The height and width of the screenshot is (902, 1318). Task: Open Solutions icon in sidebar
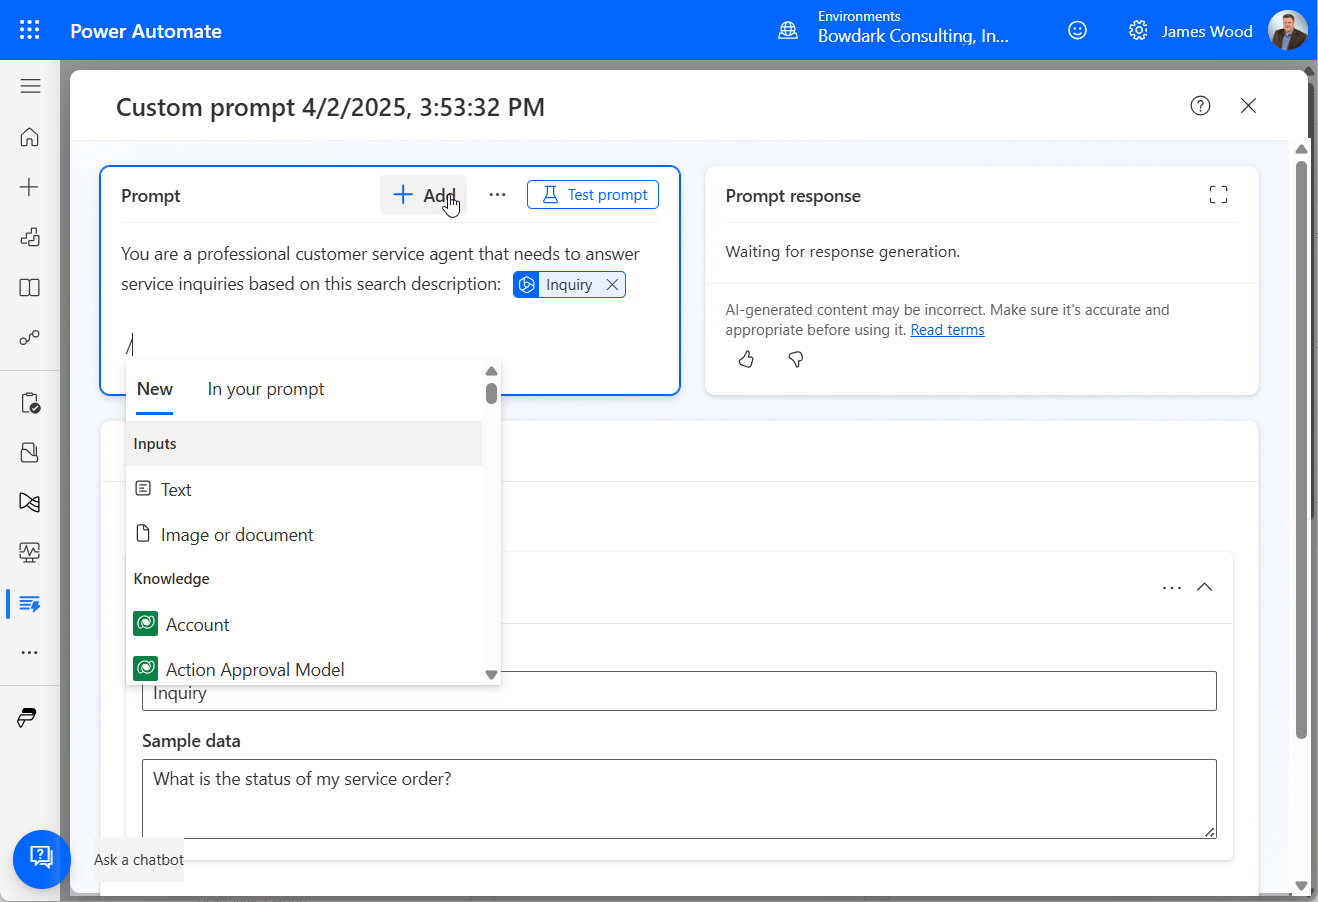point(30,453)
